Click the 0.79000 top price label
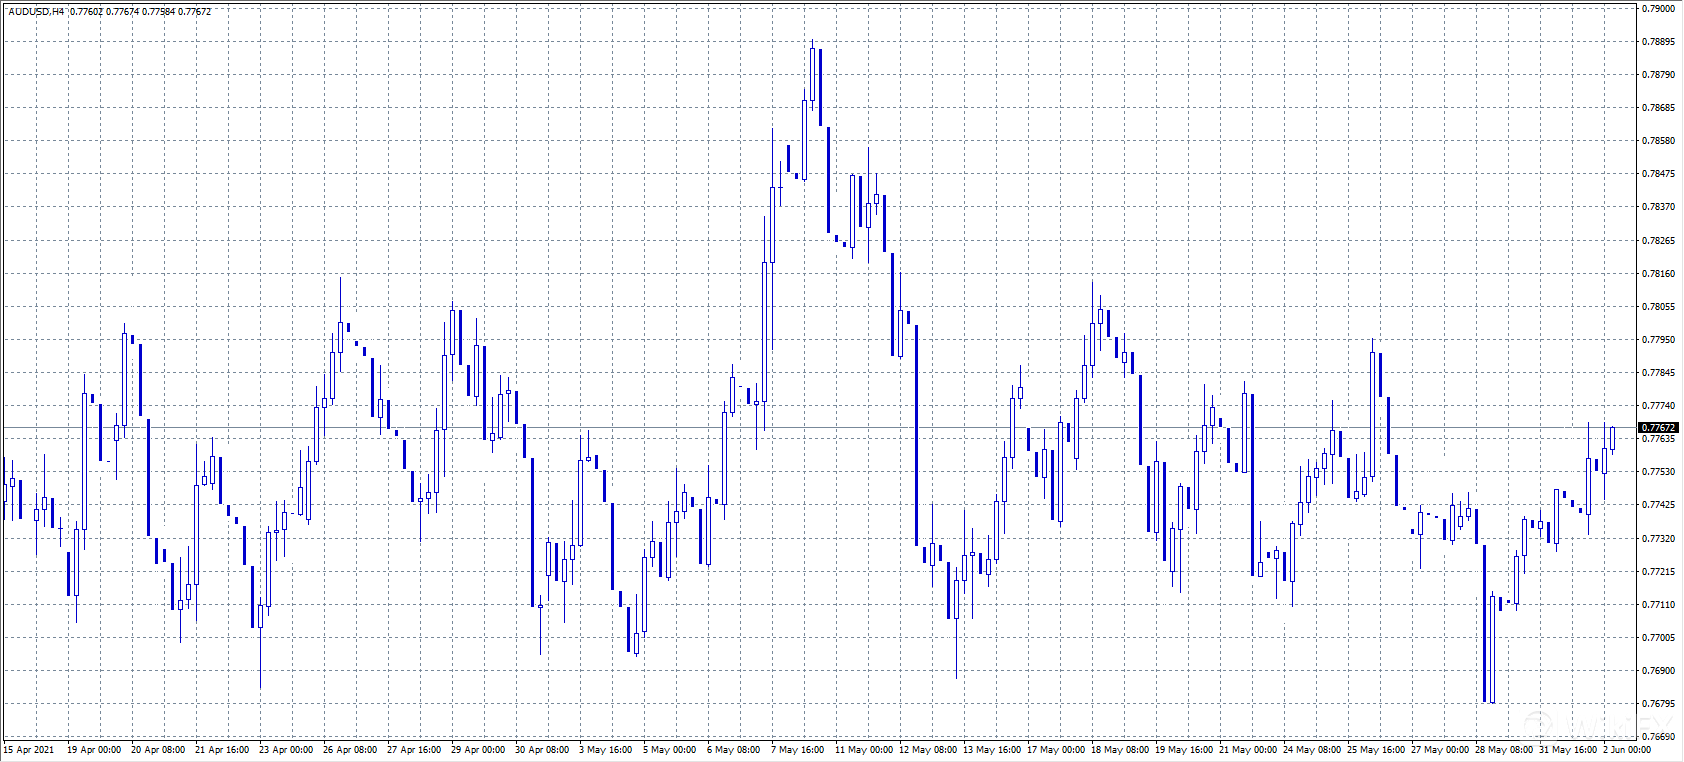This screenshot has height=762, width=1684. click(1658, 9)
